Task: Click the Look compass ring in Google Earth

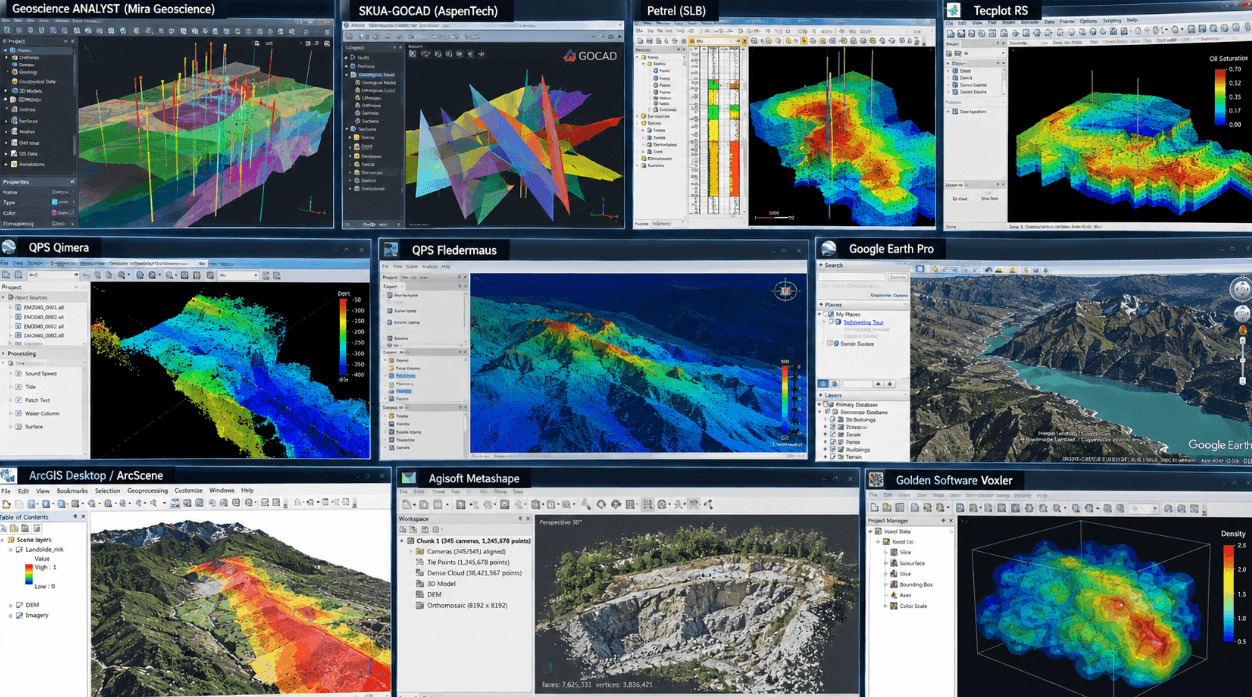Action: pyautogui.click(x=1241, y=289)
